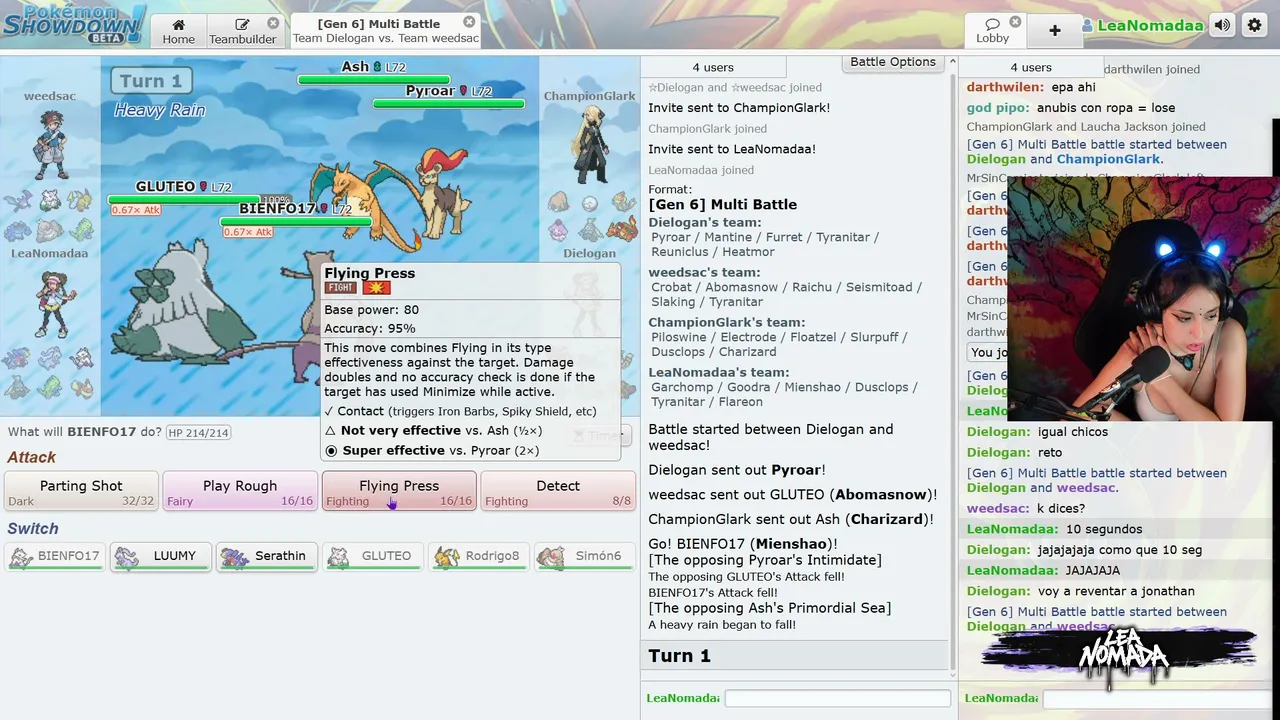Click the Electrode icon in ChampionGlark's team
Viewport: 1280px width, 720px height.
coord(590,202)
